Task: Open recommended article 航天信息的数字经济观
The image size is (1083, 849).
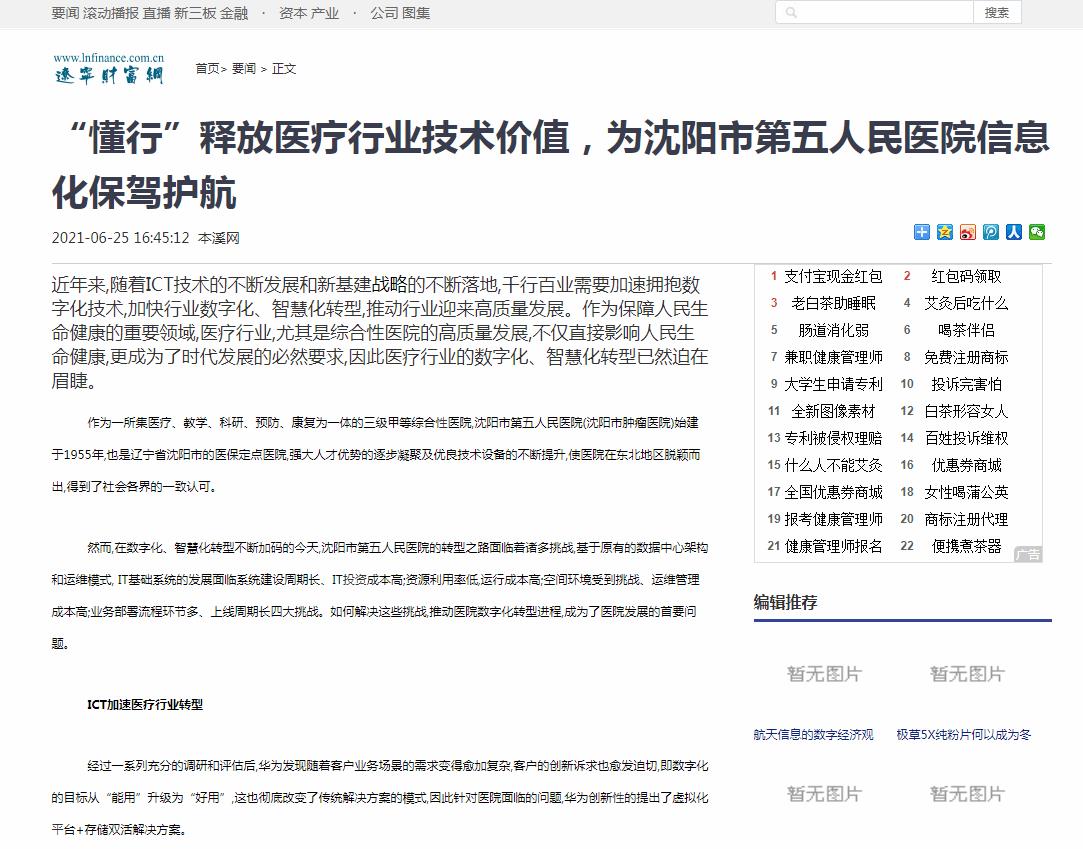Action: point(814,734)
